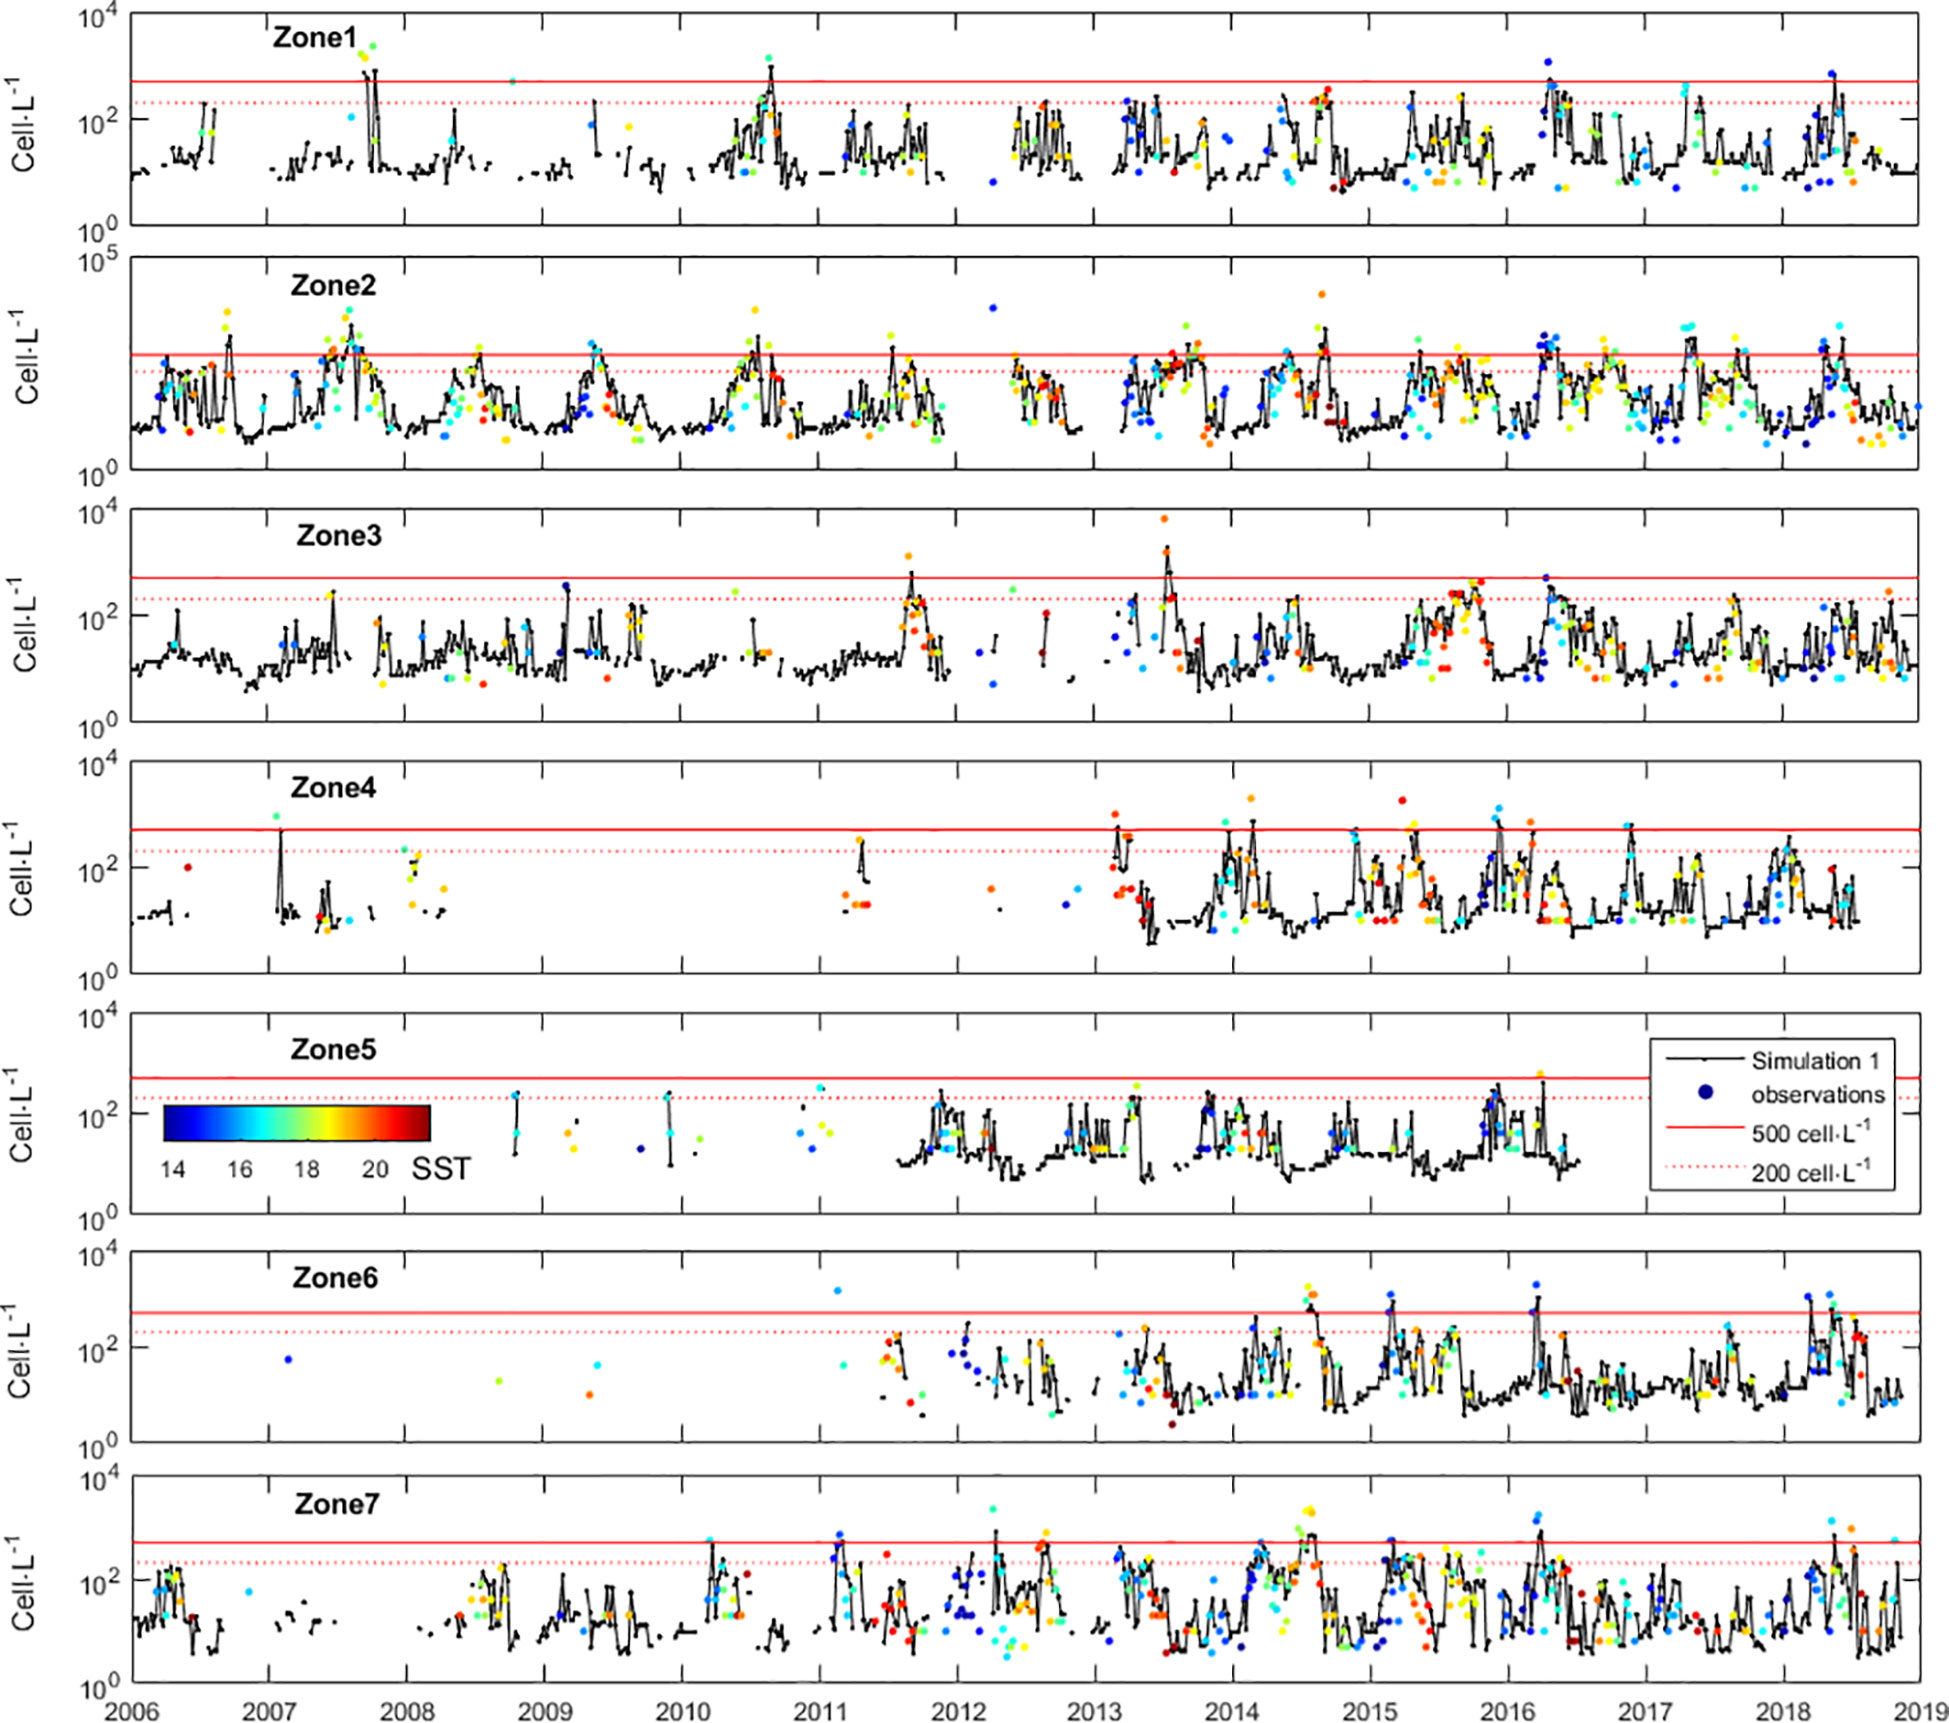Viewport: 1949px width, 1723px height.
Task: Click the Zone3 panel title
Action: coord(338,536)
